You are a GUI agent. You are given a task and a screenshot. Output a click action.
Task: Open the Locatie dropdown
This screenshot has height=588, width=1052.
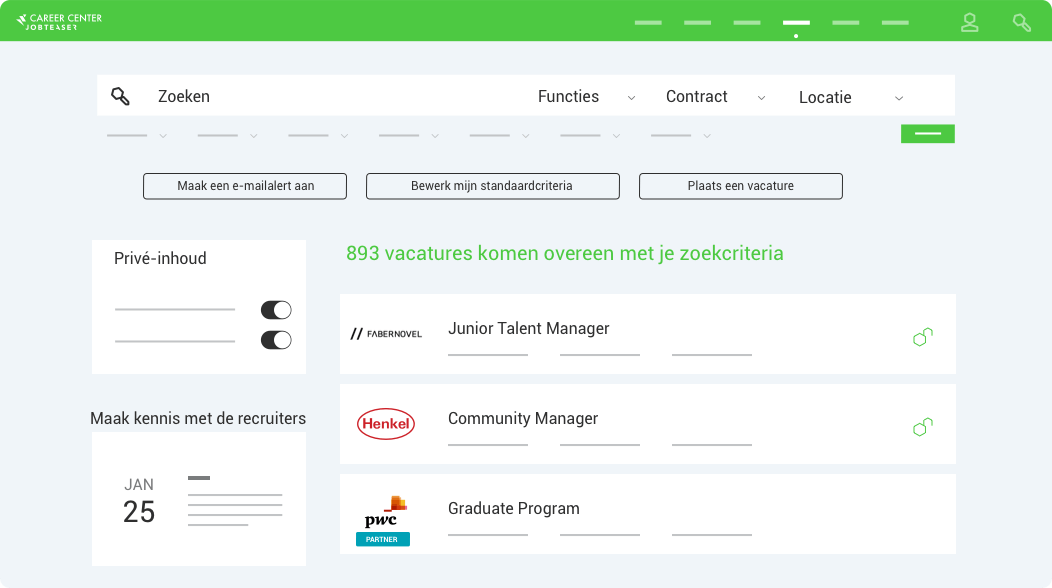[x=851, y=97]
